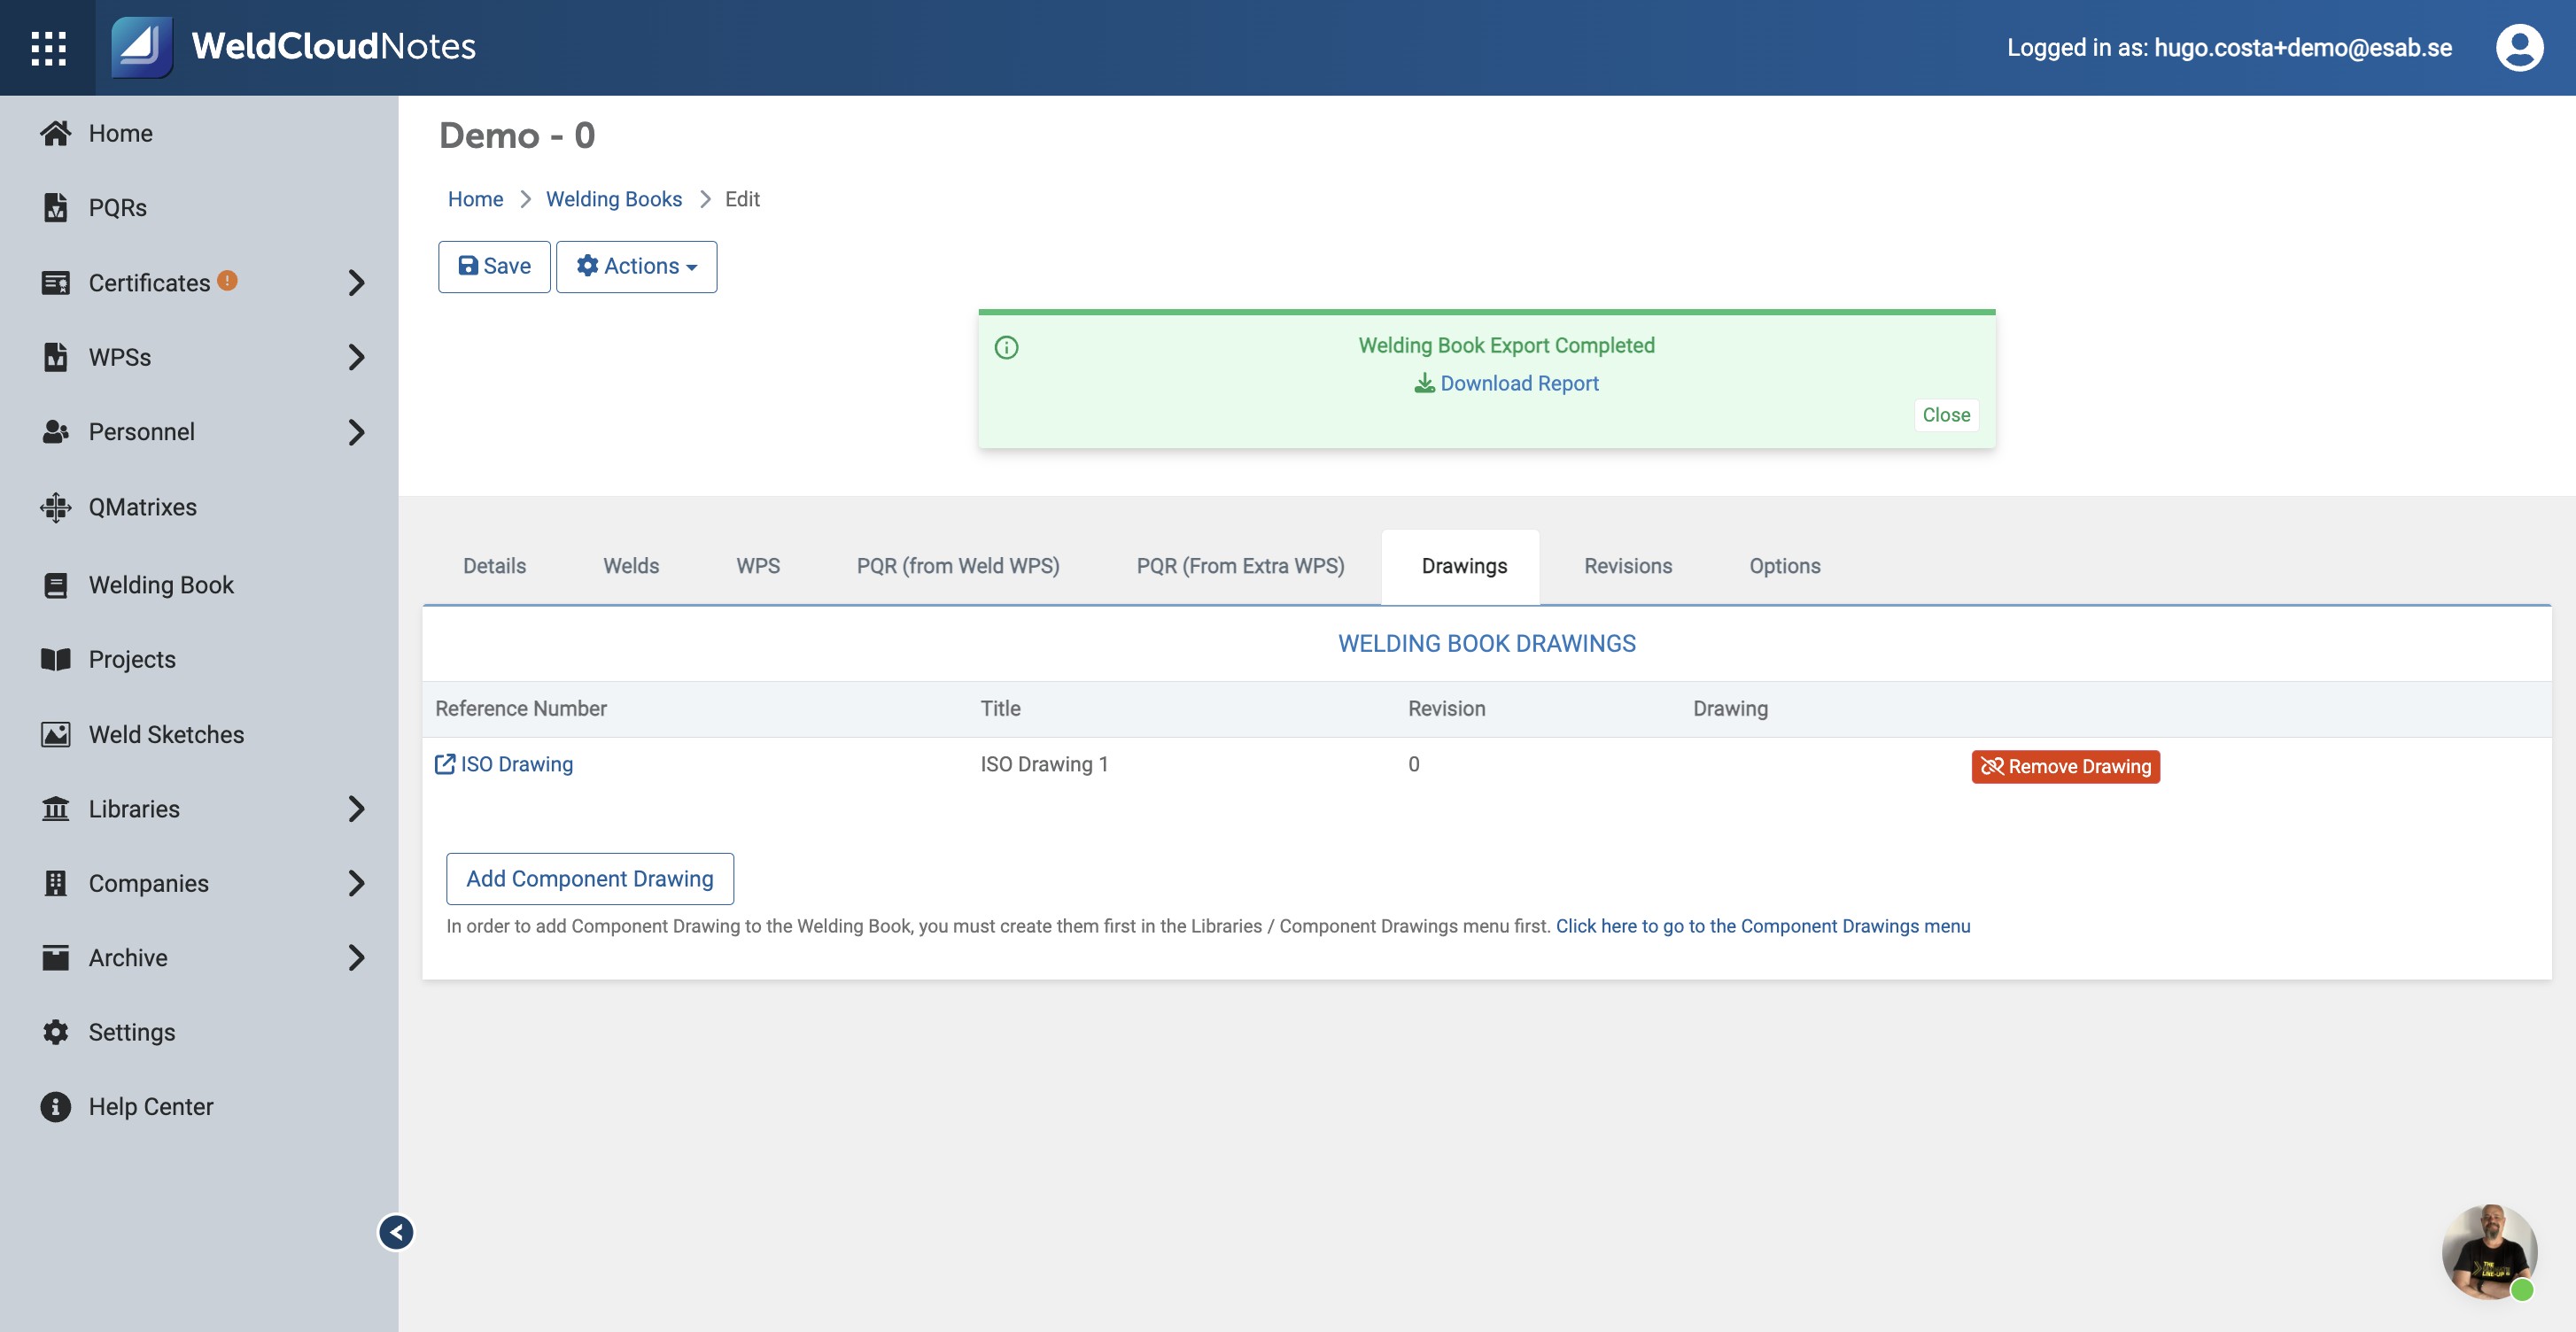
Task: Expand the Archive submenu chevron
Action: coord(356,957)
